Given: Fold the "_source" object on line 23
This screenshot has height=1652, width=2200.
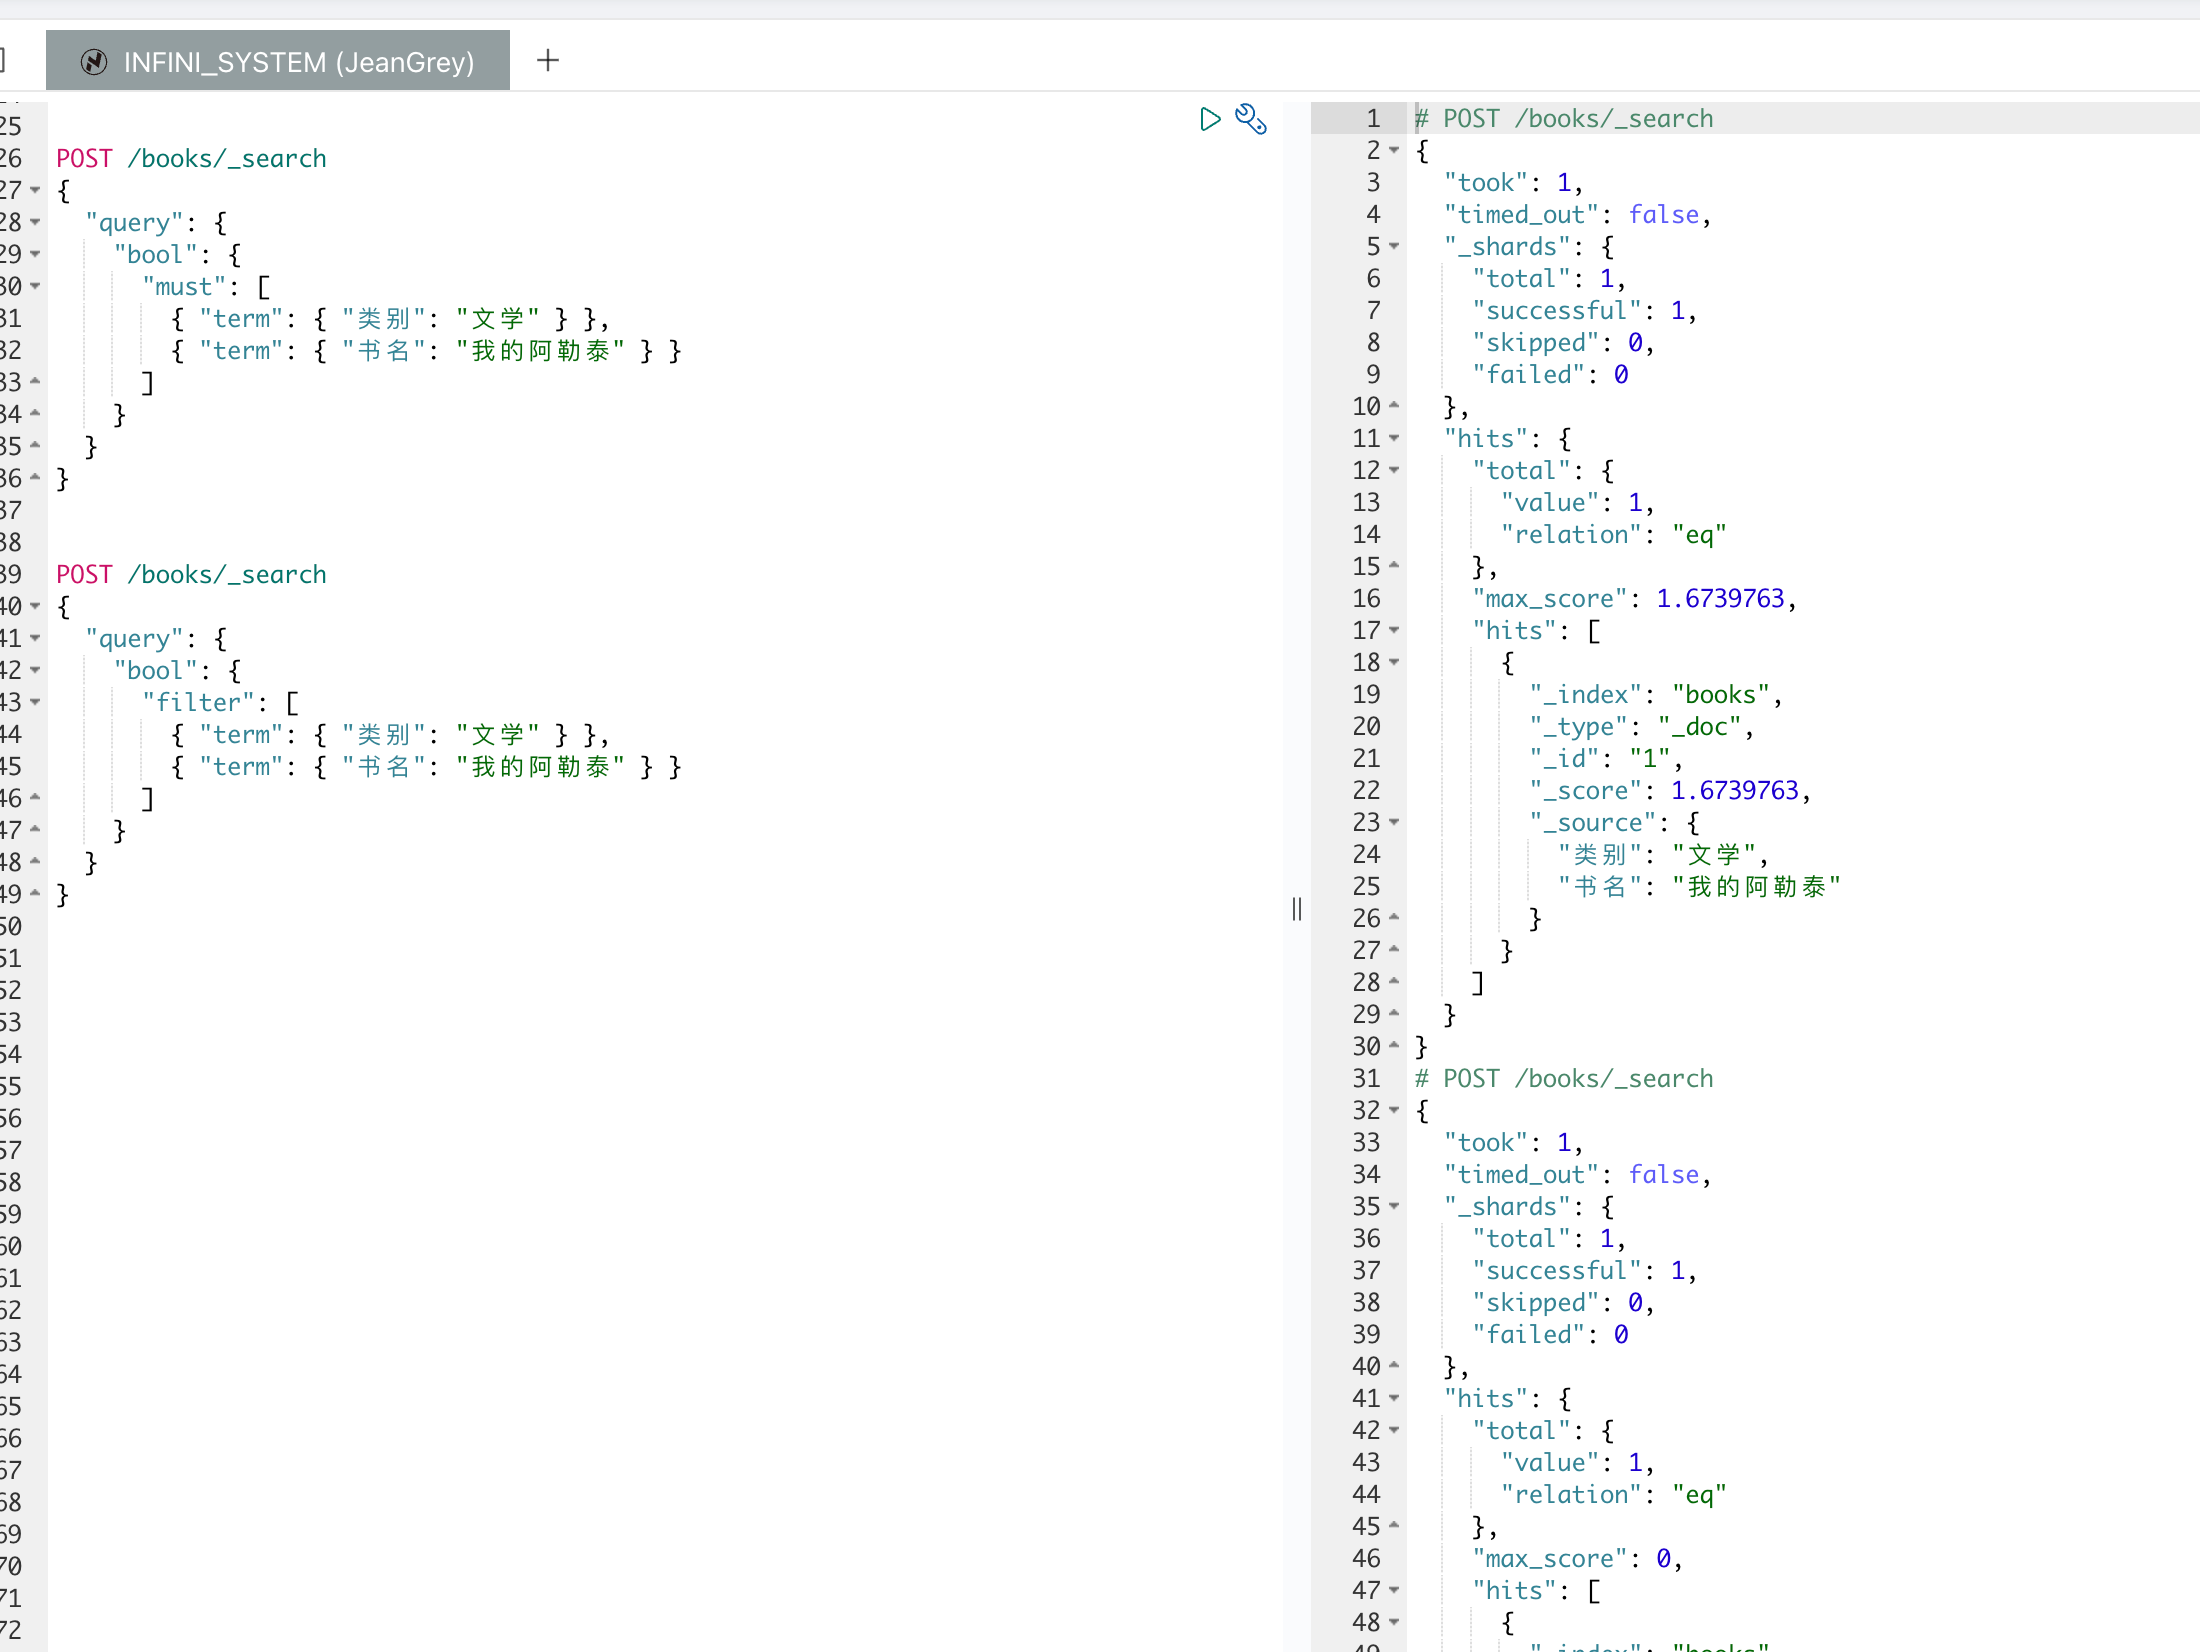Looking at the screenshot, I should pyautogui.click(x=1394, y=823).
